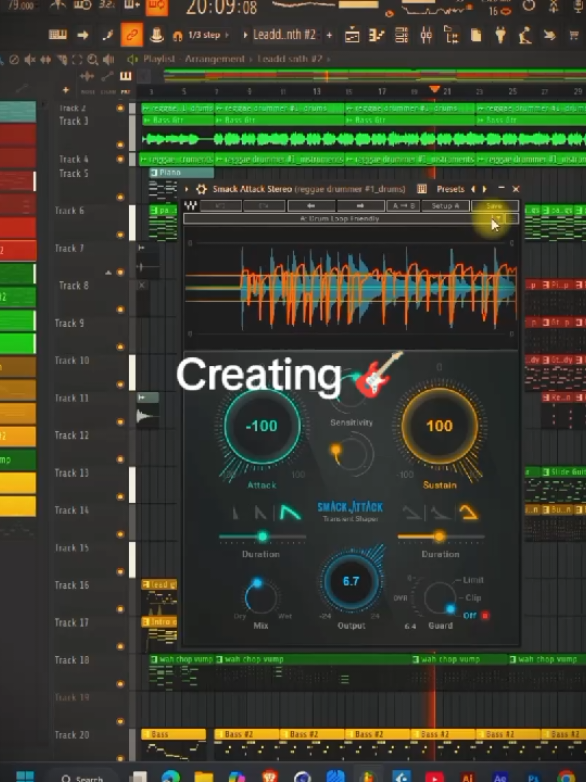The width and height of the screenshot is (586, 782).
Task: Open Windows Start menu on taskbar
Action: [x=25, y=776]
